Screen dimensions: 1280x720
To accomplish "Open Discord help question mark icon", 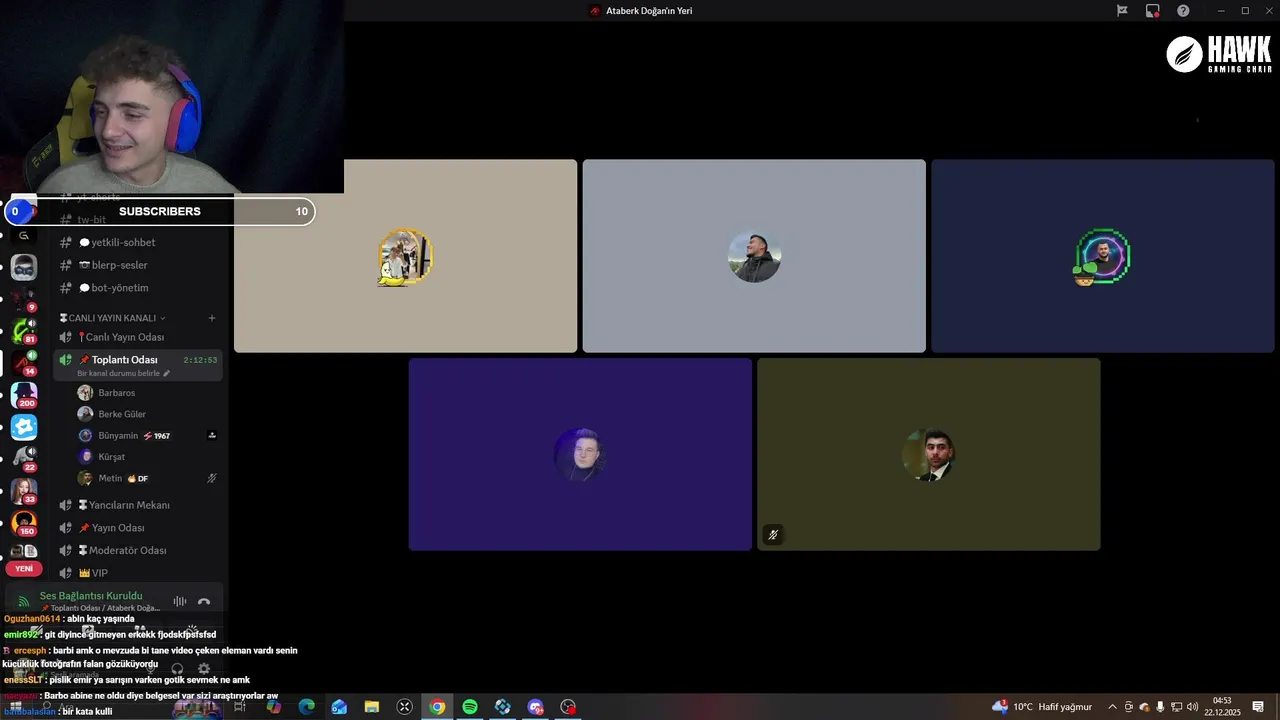I will coord(1183,11).
